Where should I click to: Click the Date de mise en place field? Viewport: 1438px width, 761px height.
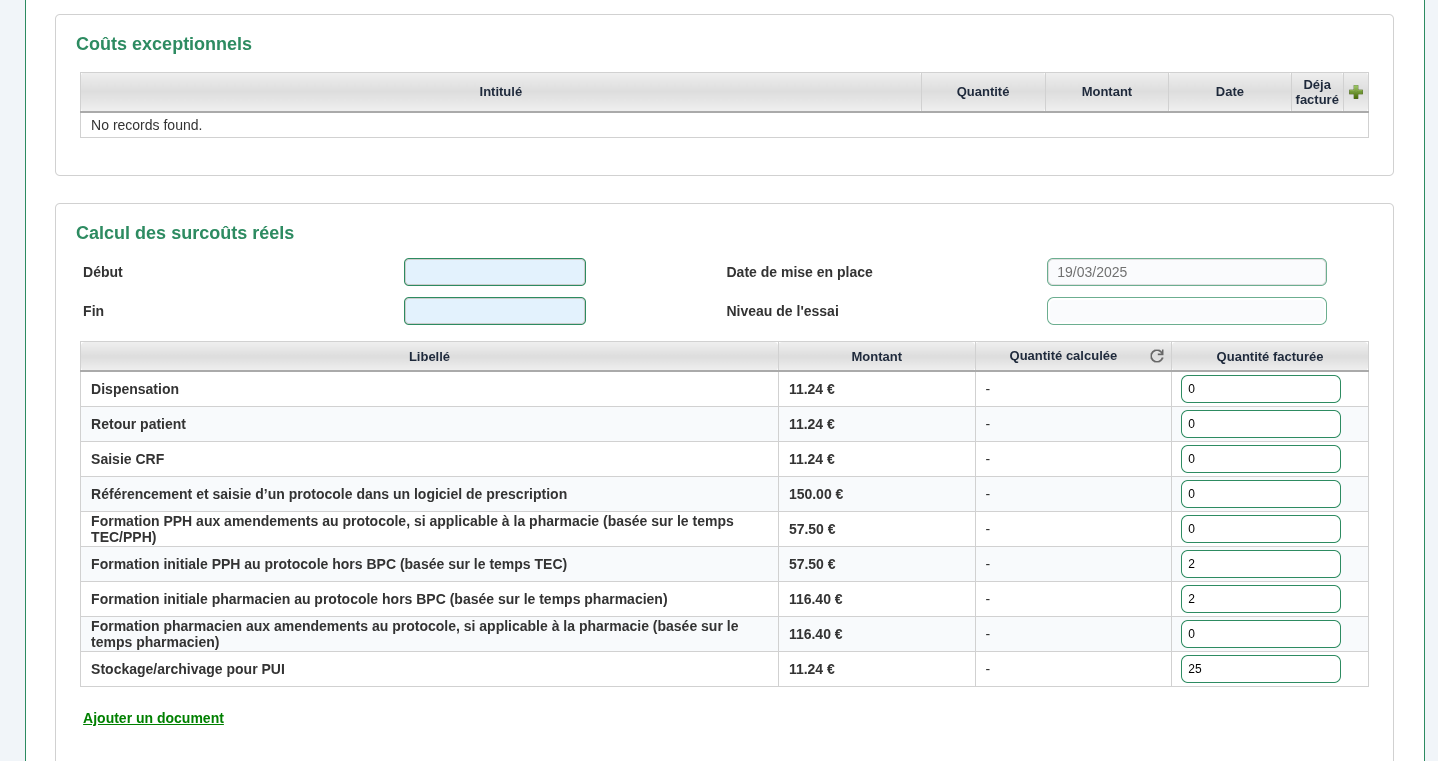[x=1186, y=272]
